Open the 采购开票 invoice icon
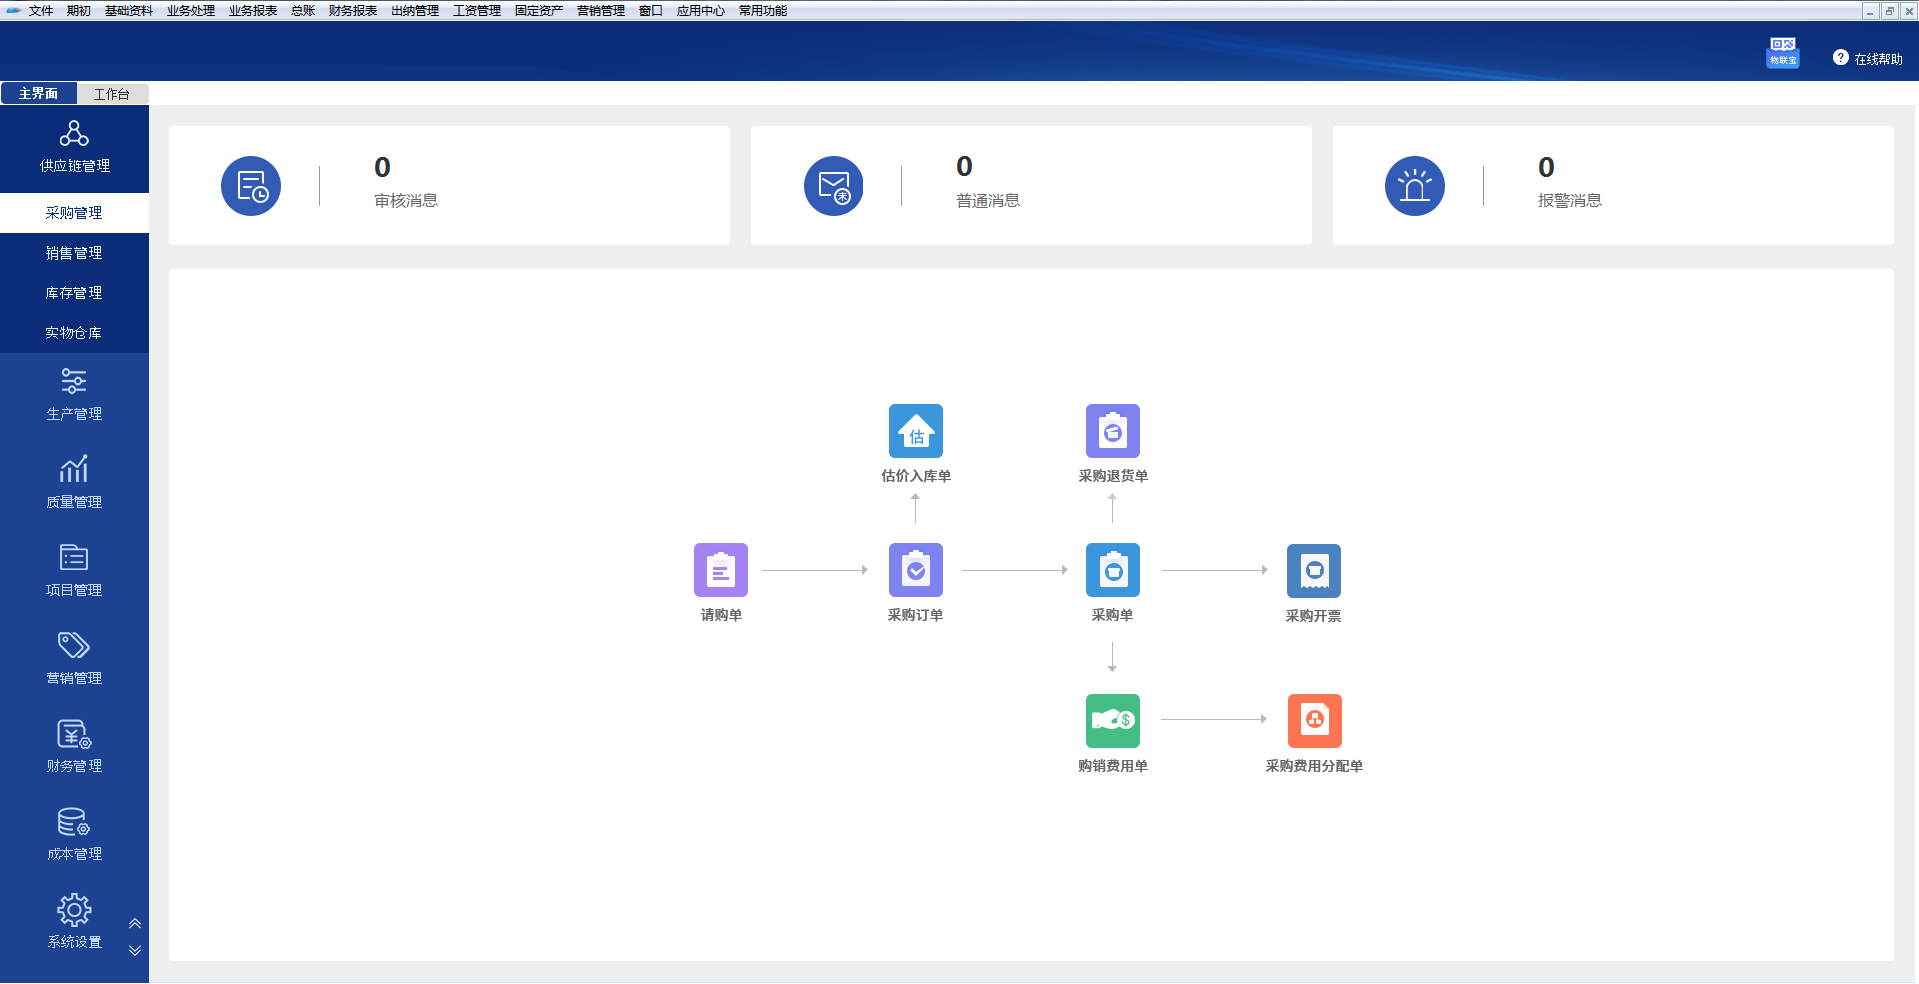The width and height of the screenshot is (1919, 984). pyautogui.click(x=1313, y=571)
